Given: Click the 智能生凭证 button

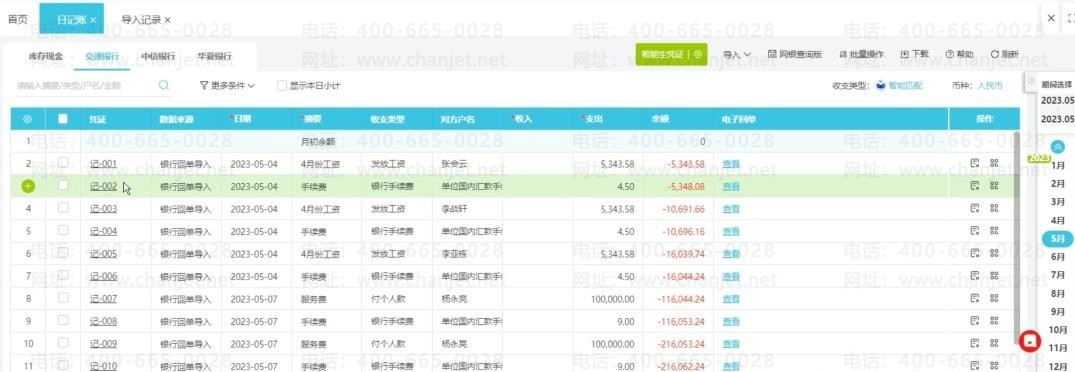Looking at the screenshot, I should pyautogui.click(x=662, y=54).
